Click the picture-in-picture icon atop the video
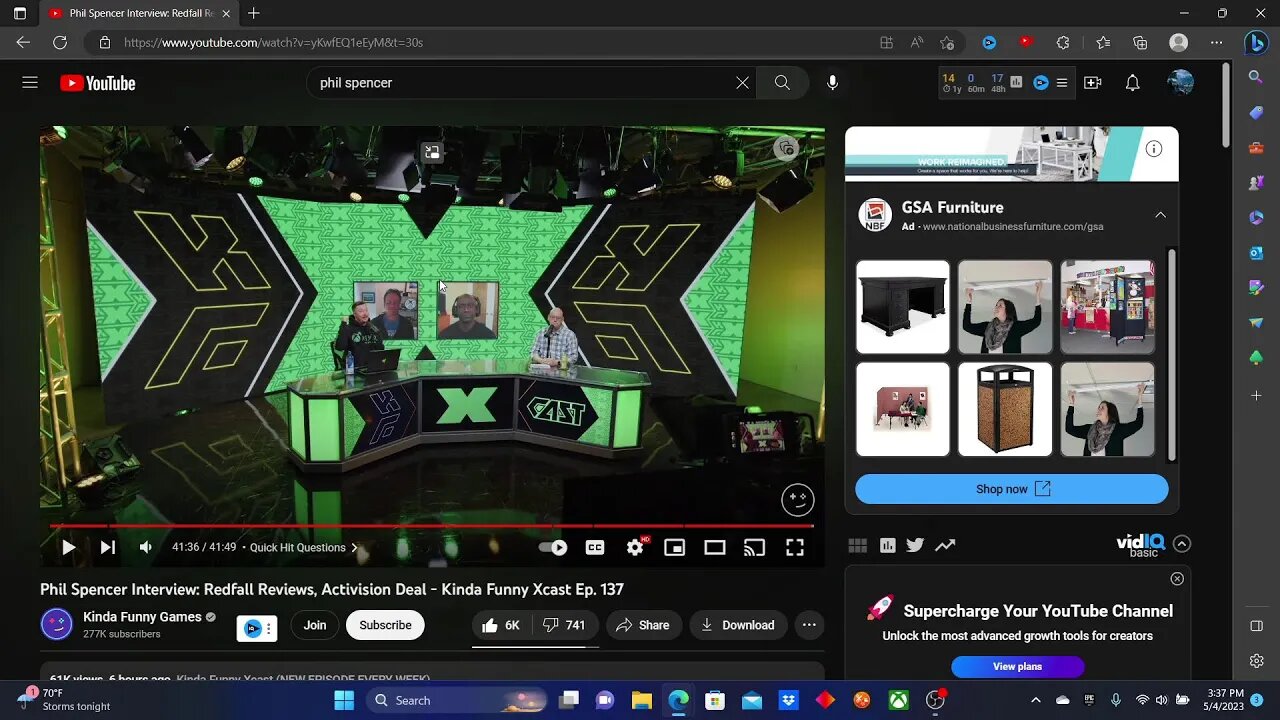 [432, 152]
